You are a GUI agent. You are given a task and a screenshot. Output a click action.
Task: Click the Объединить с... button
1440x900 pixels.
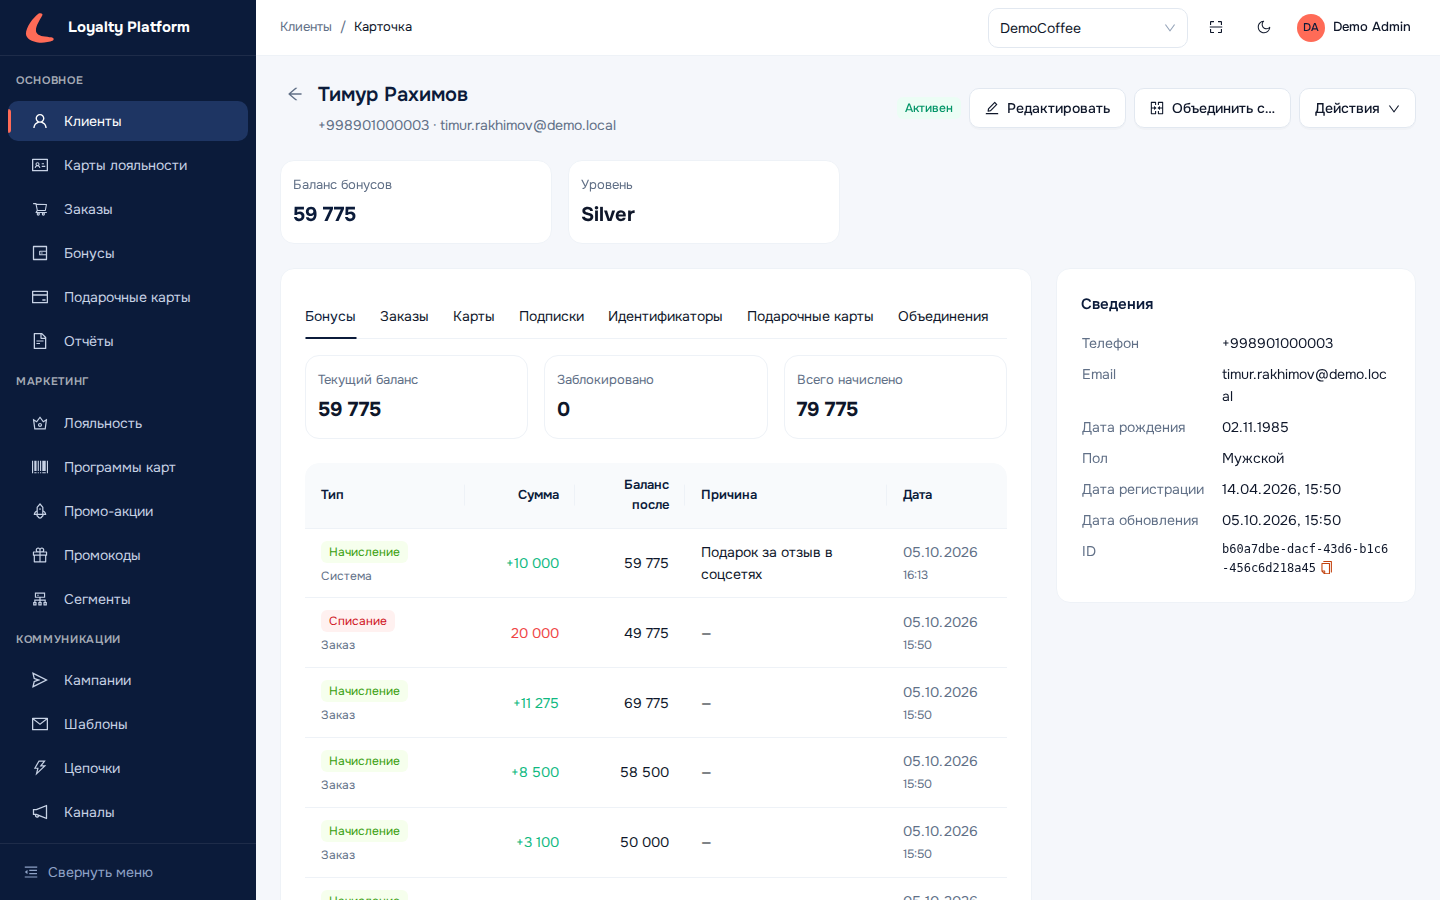[1212, 108]
